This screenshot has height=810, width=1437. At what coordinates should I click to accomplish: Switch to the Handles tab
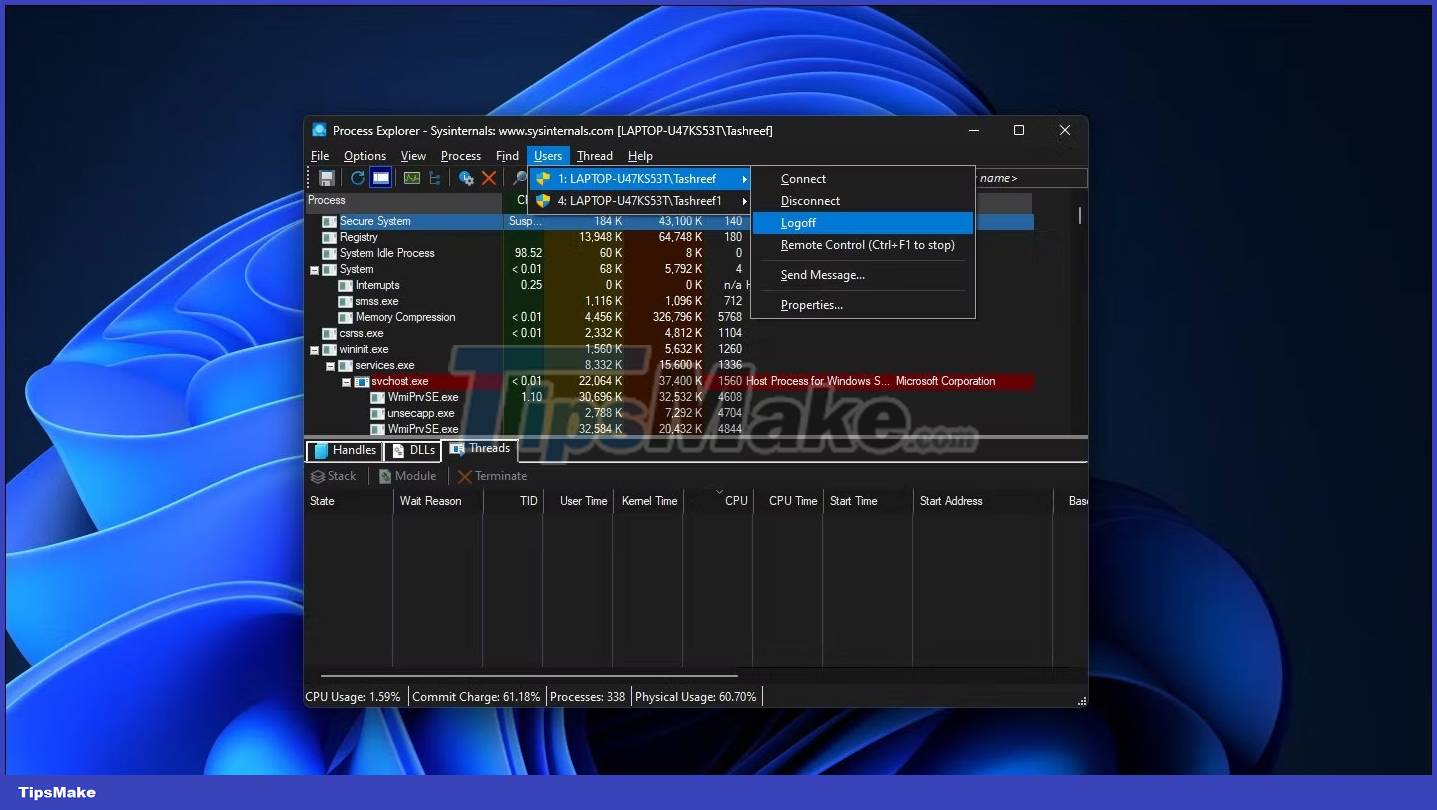click(x=344, y=450)
